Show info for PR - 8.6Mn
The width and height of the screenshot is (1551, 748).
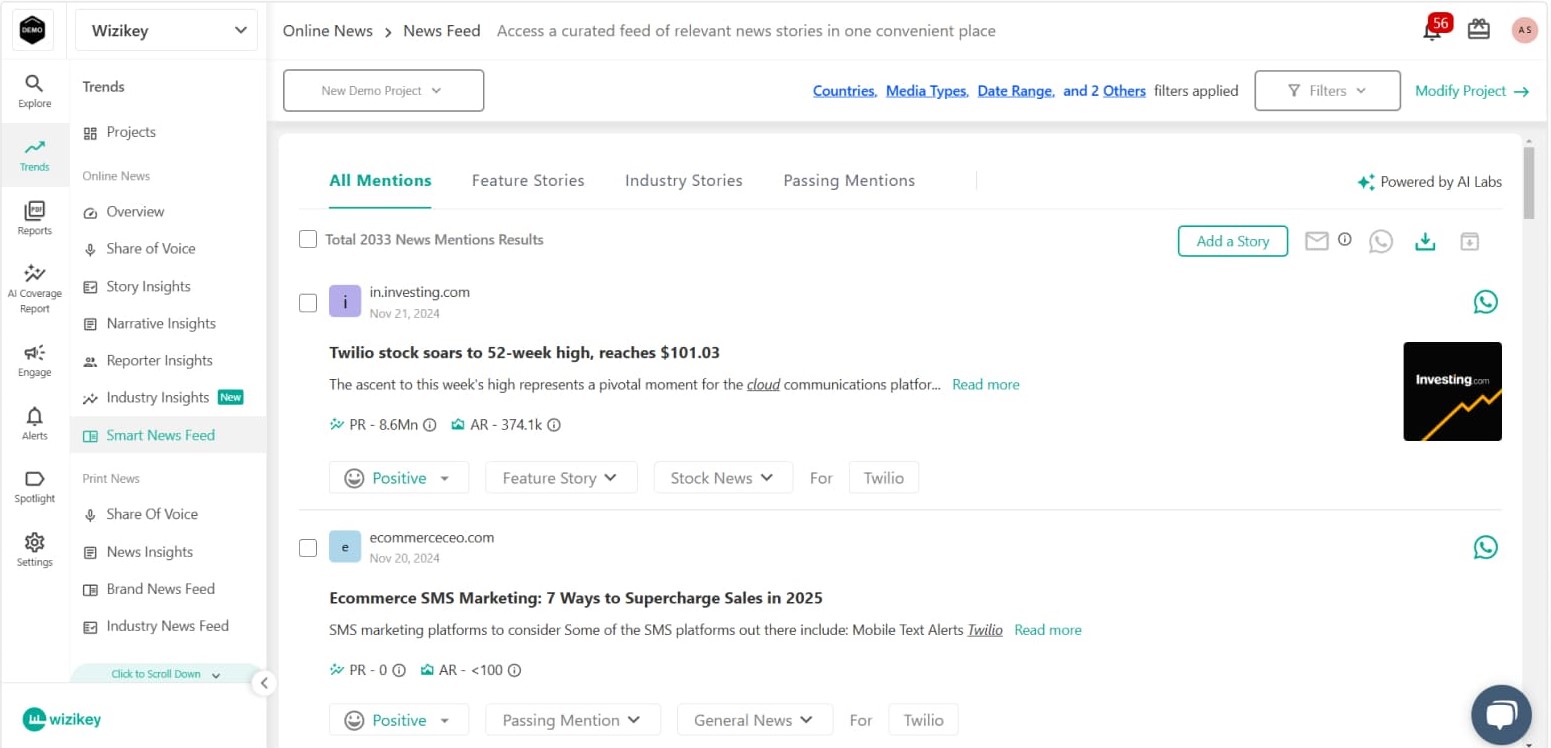(x=430, y=425)
